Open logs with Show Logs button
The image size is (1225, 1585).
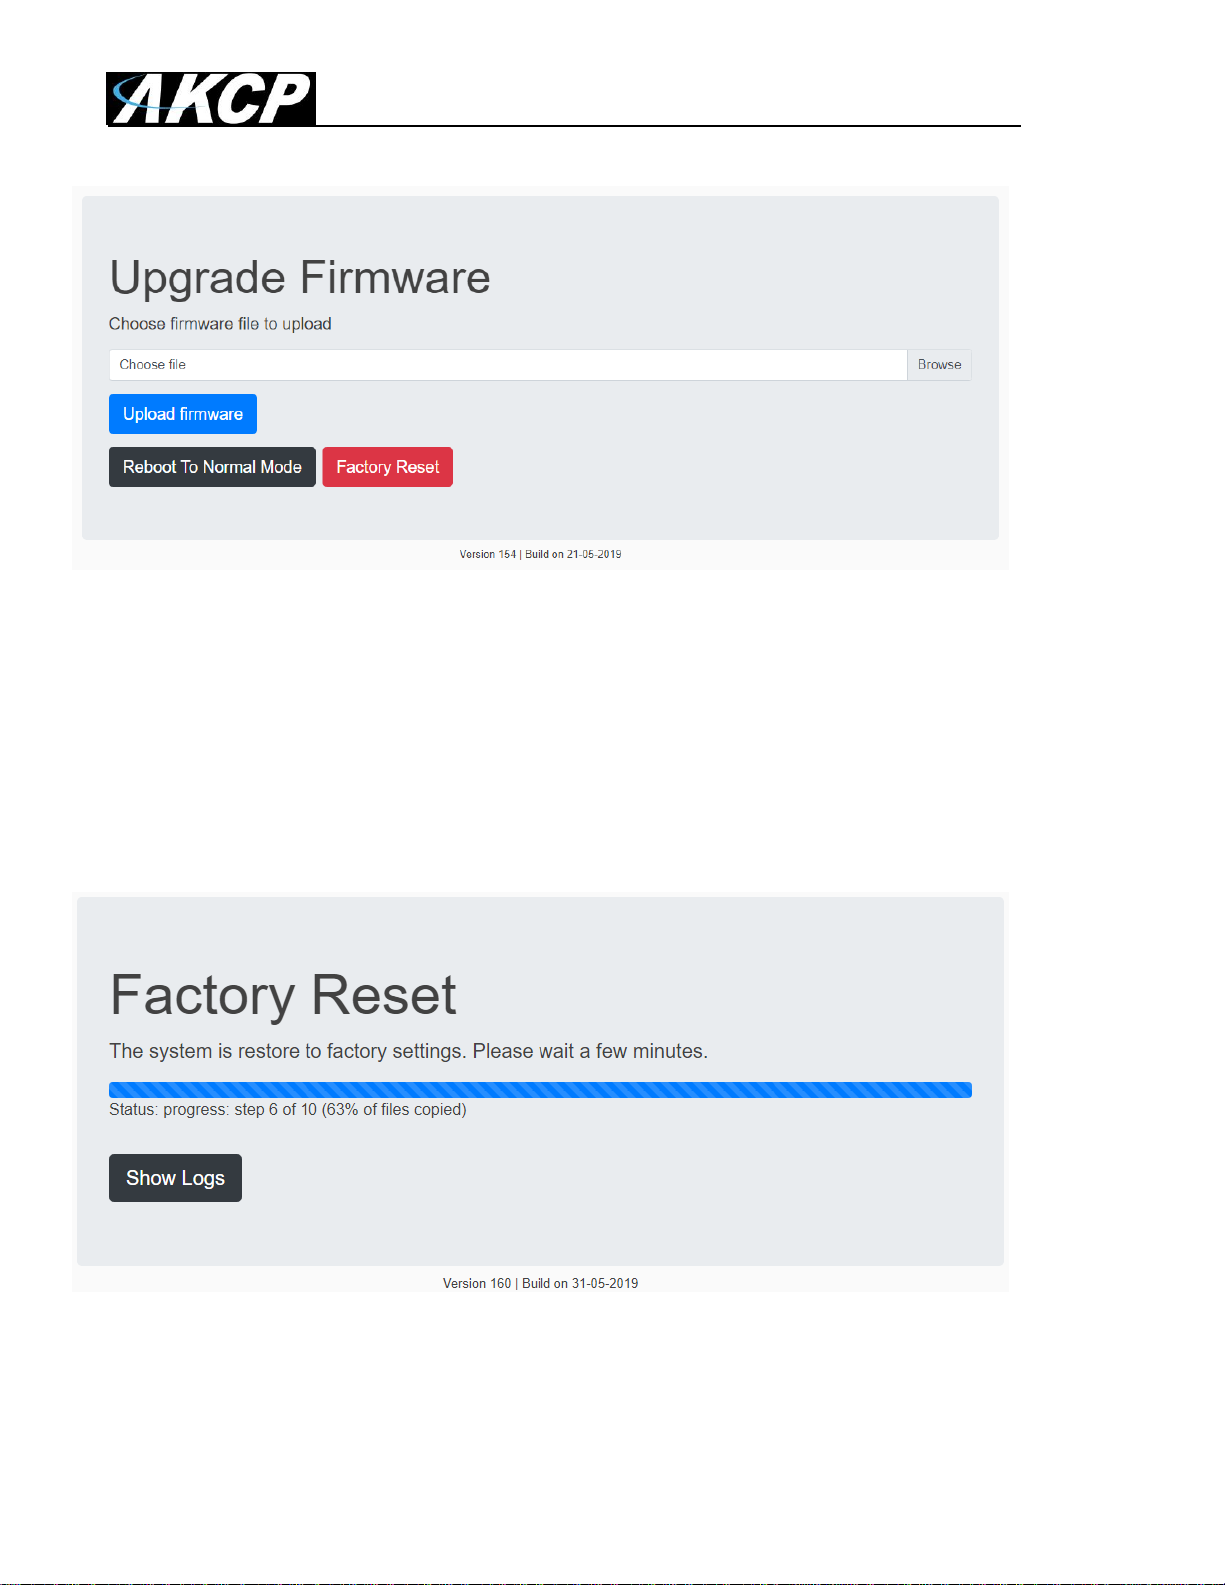[175, 1178]
